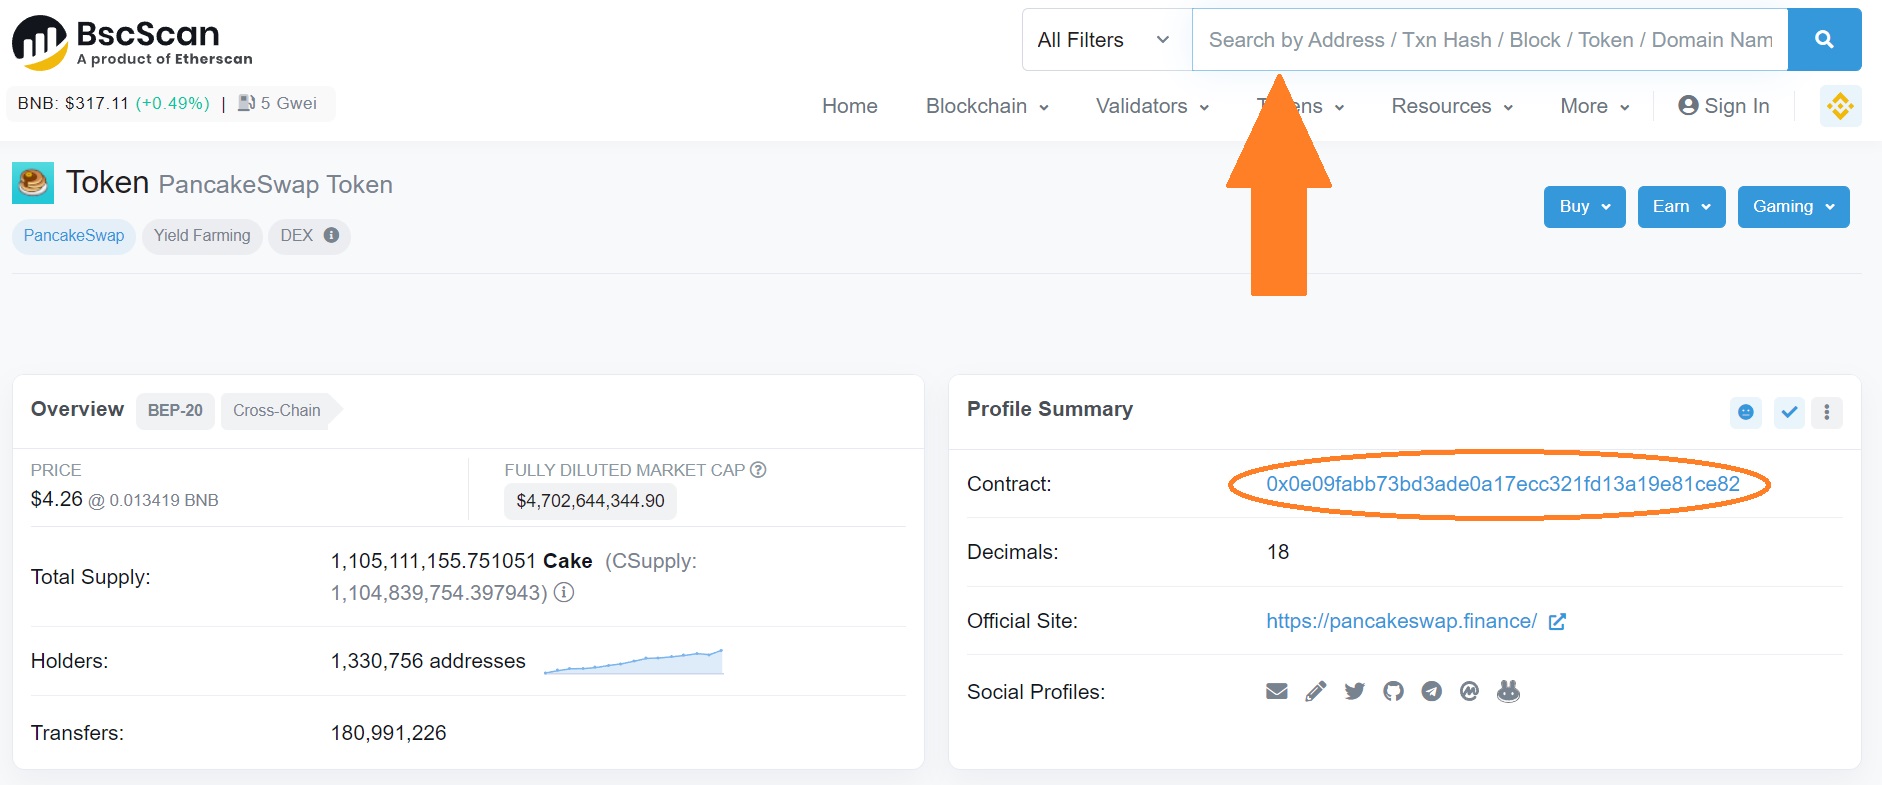Click the $4,702,644,344.90 market cap value
The image size is (1882, 785).
pyautogui.click(x=590, y=501)
